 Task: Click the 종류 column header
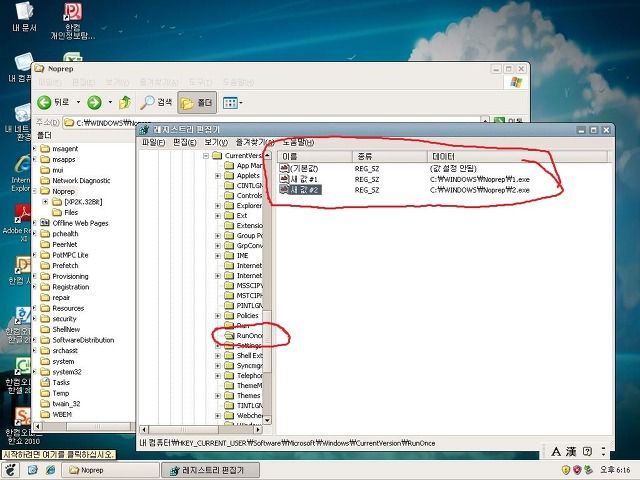coord(390,156)
